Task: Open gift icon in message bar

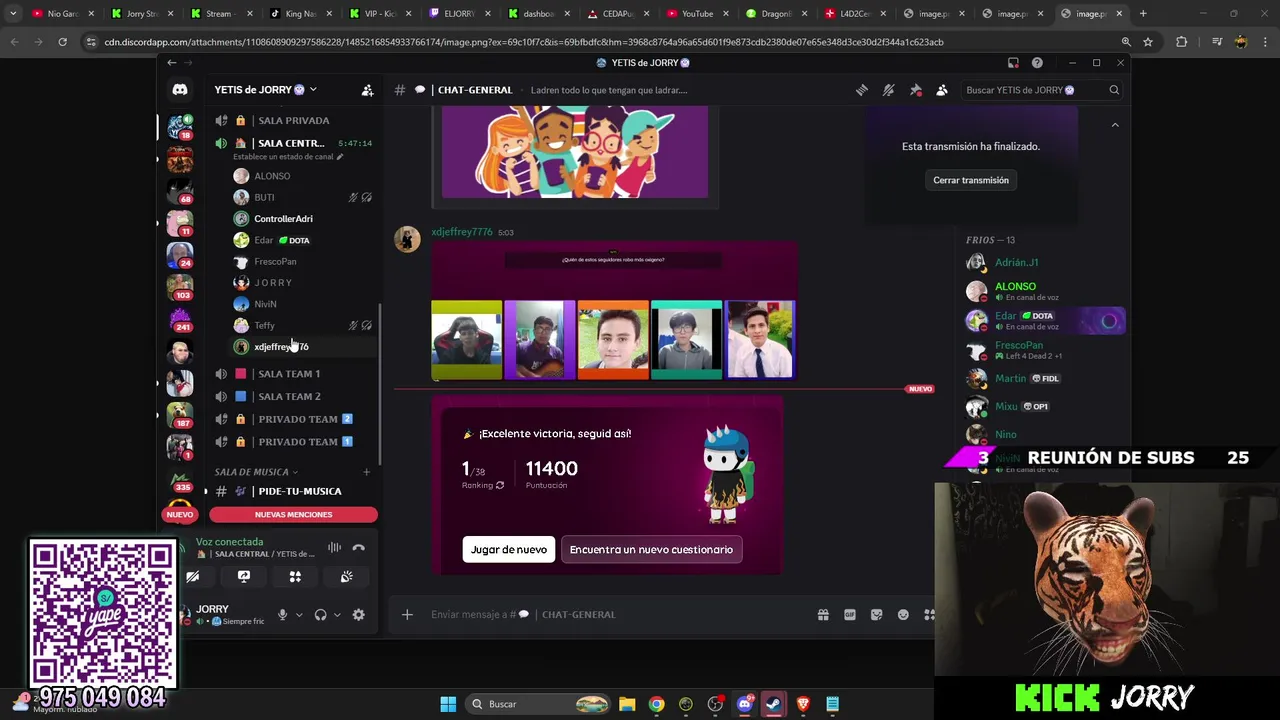Action: click(x=823, y=615)
